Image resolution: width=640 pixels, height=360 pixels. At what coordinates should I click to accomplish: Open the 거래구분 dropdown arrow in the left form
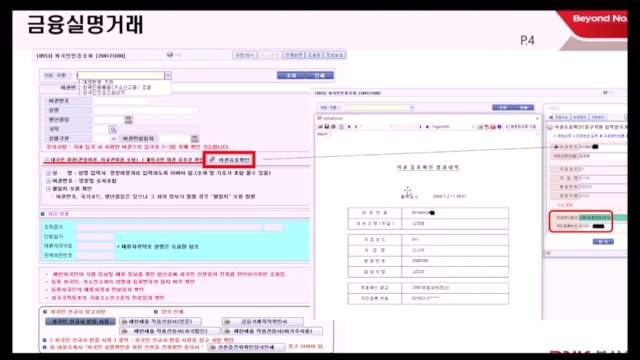[x=168, y=76]
